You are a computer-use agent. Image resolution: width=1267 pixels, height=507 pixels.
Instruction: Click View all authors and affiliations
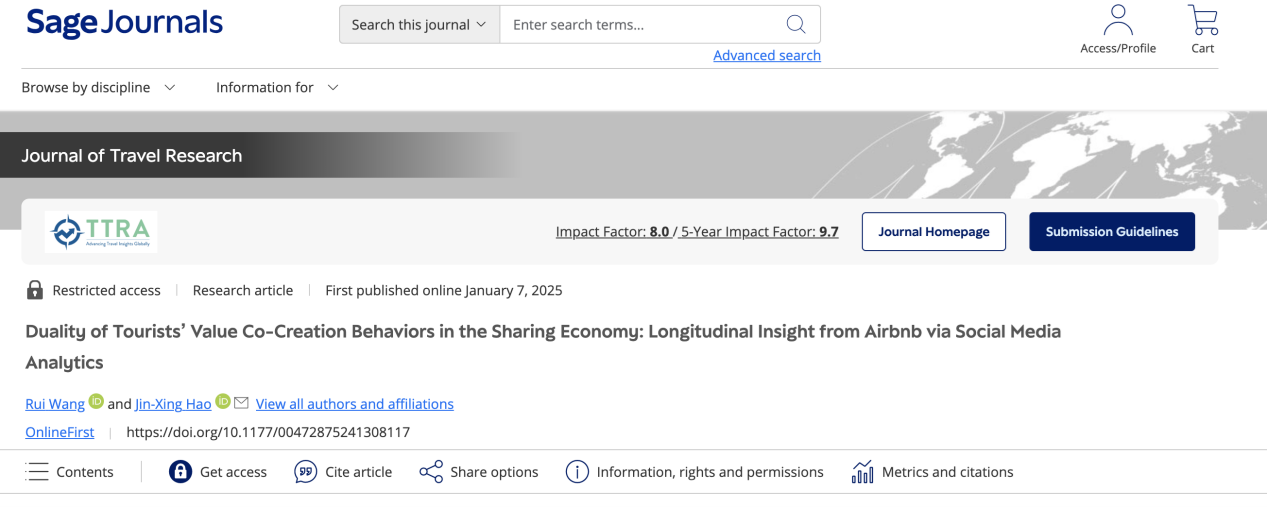point(355,404)
